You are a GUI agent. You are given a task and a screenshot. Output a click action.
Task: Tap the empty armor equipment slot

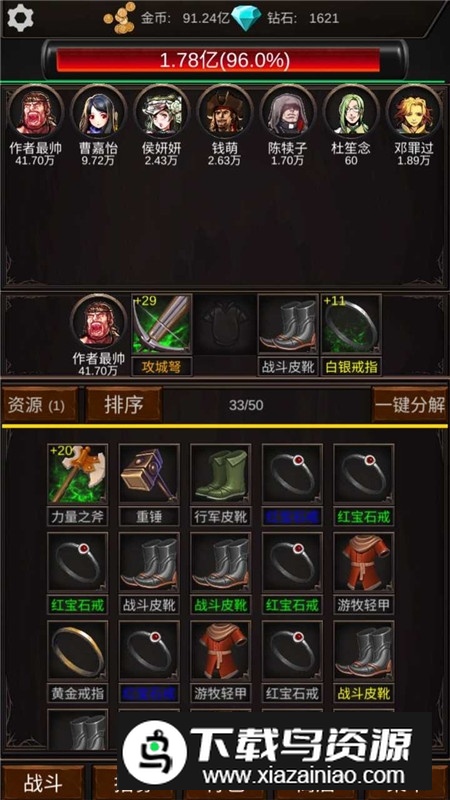point(225,324)
